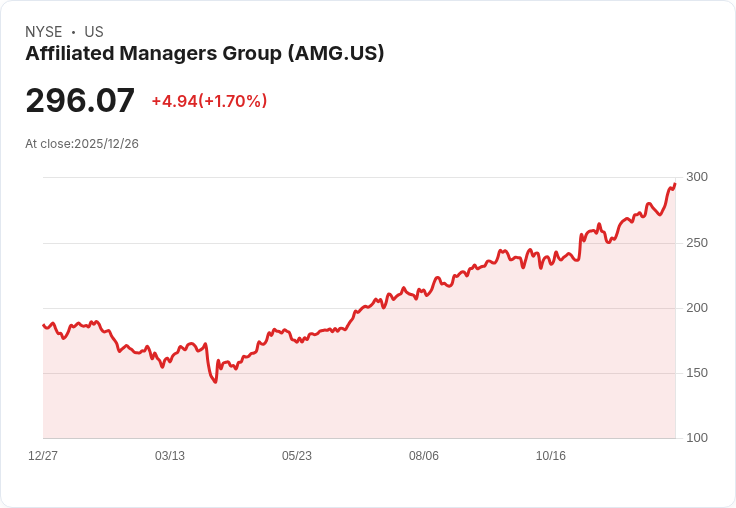Viewport: 736px width, 508px height.
Task: Select the US market label
Action: 94,32
